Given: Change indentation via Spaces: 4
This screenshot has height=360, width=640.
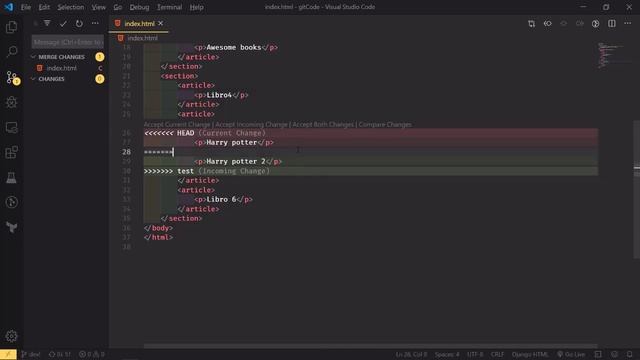Looking at the screenshot, I should (x=447, y=354).
